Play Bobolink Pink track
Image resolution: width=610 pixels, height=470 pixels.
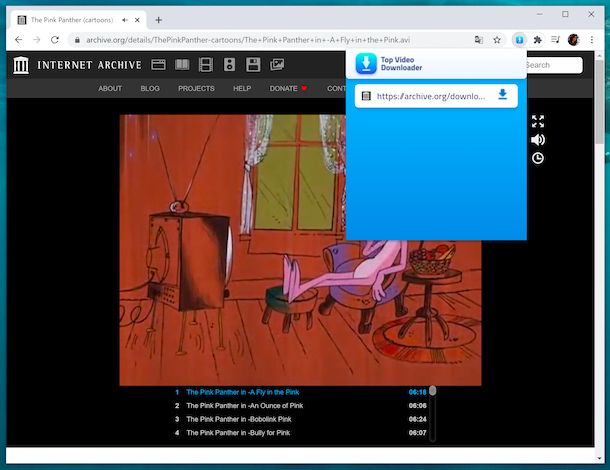(x=238, y=419)
